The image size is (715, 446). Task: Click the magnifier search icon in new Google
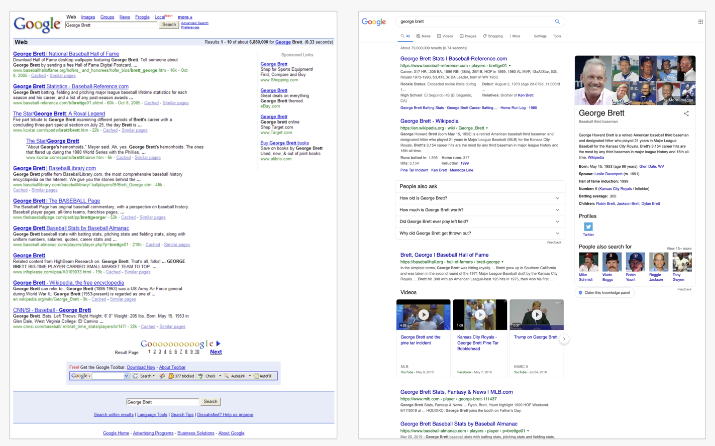pyautogui.click(x=557, y=21)
